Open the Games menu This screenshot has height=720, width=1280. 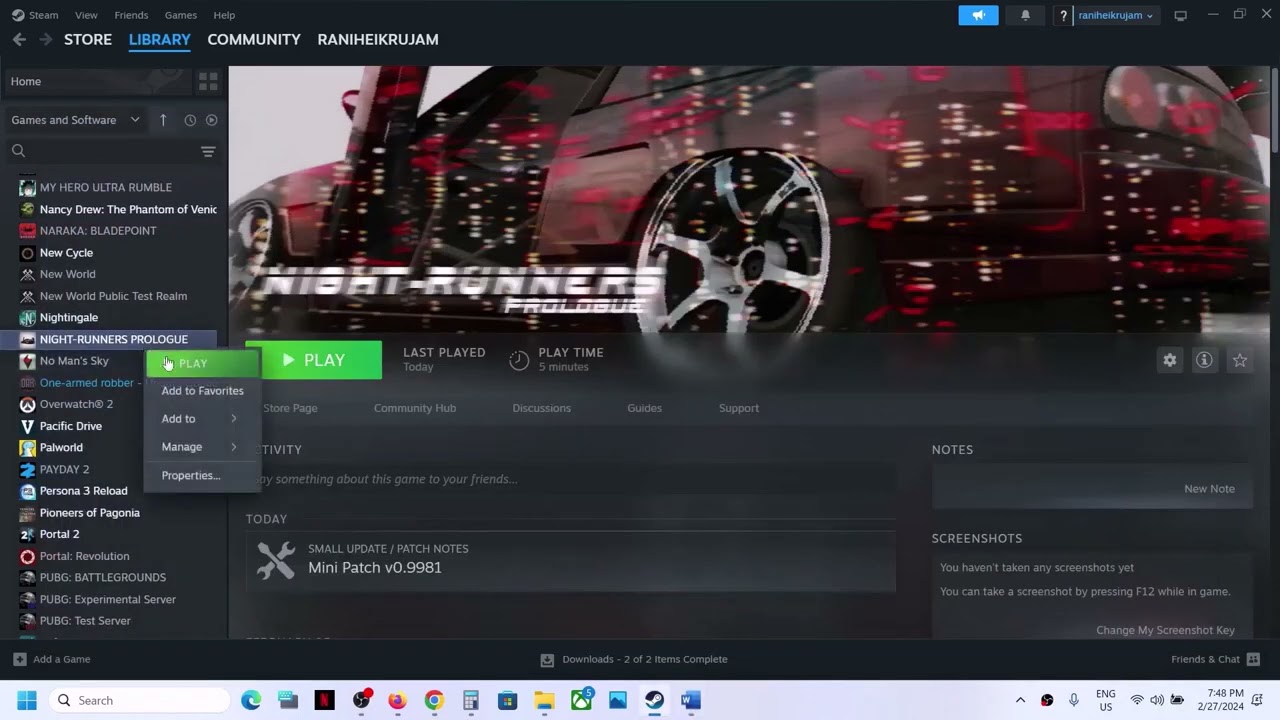[x=180, y=15]
